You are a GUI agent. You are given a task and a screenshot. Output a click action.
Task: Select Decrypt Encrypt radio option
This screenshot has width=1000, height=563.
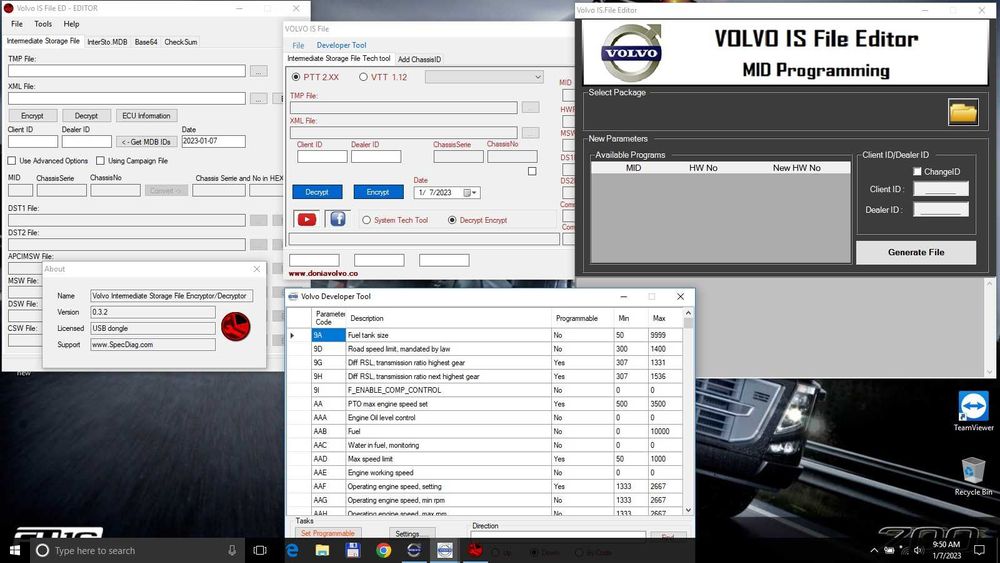[452, 220]
